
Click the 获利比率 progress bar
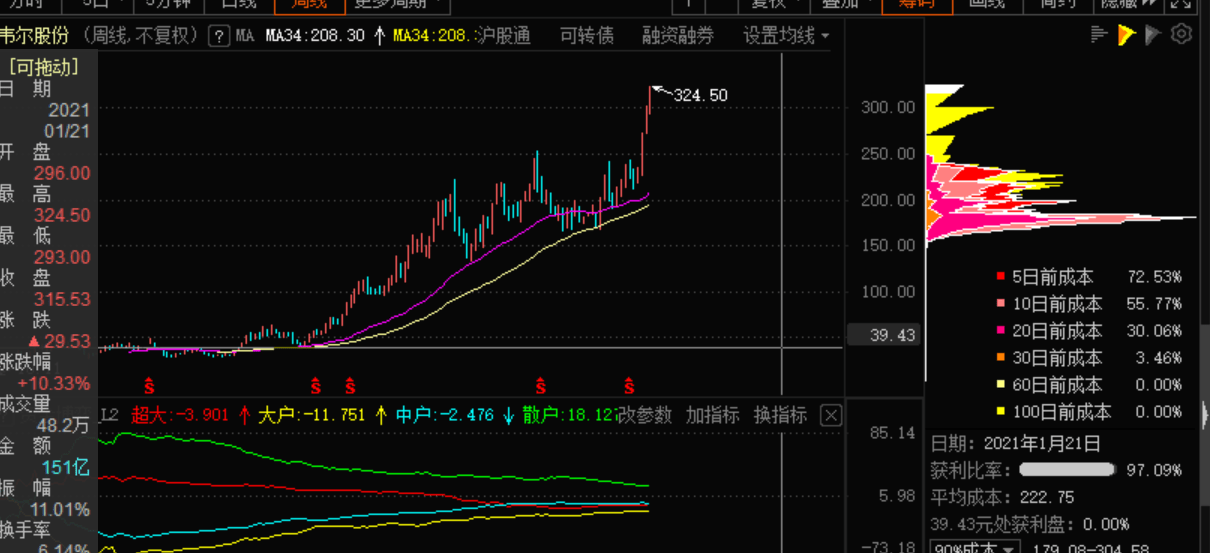click(1066, 469)
